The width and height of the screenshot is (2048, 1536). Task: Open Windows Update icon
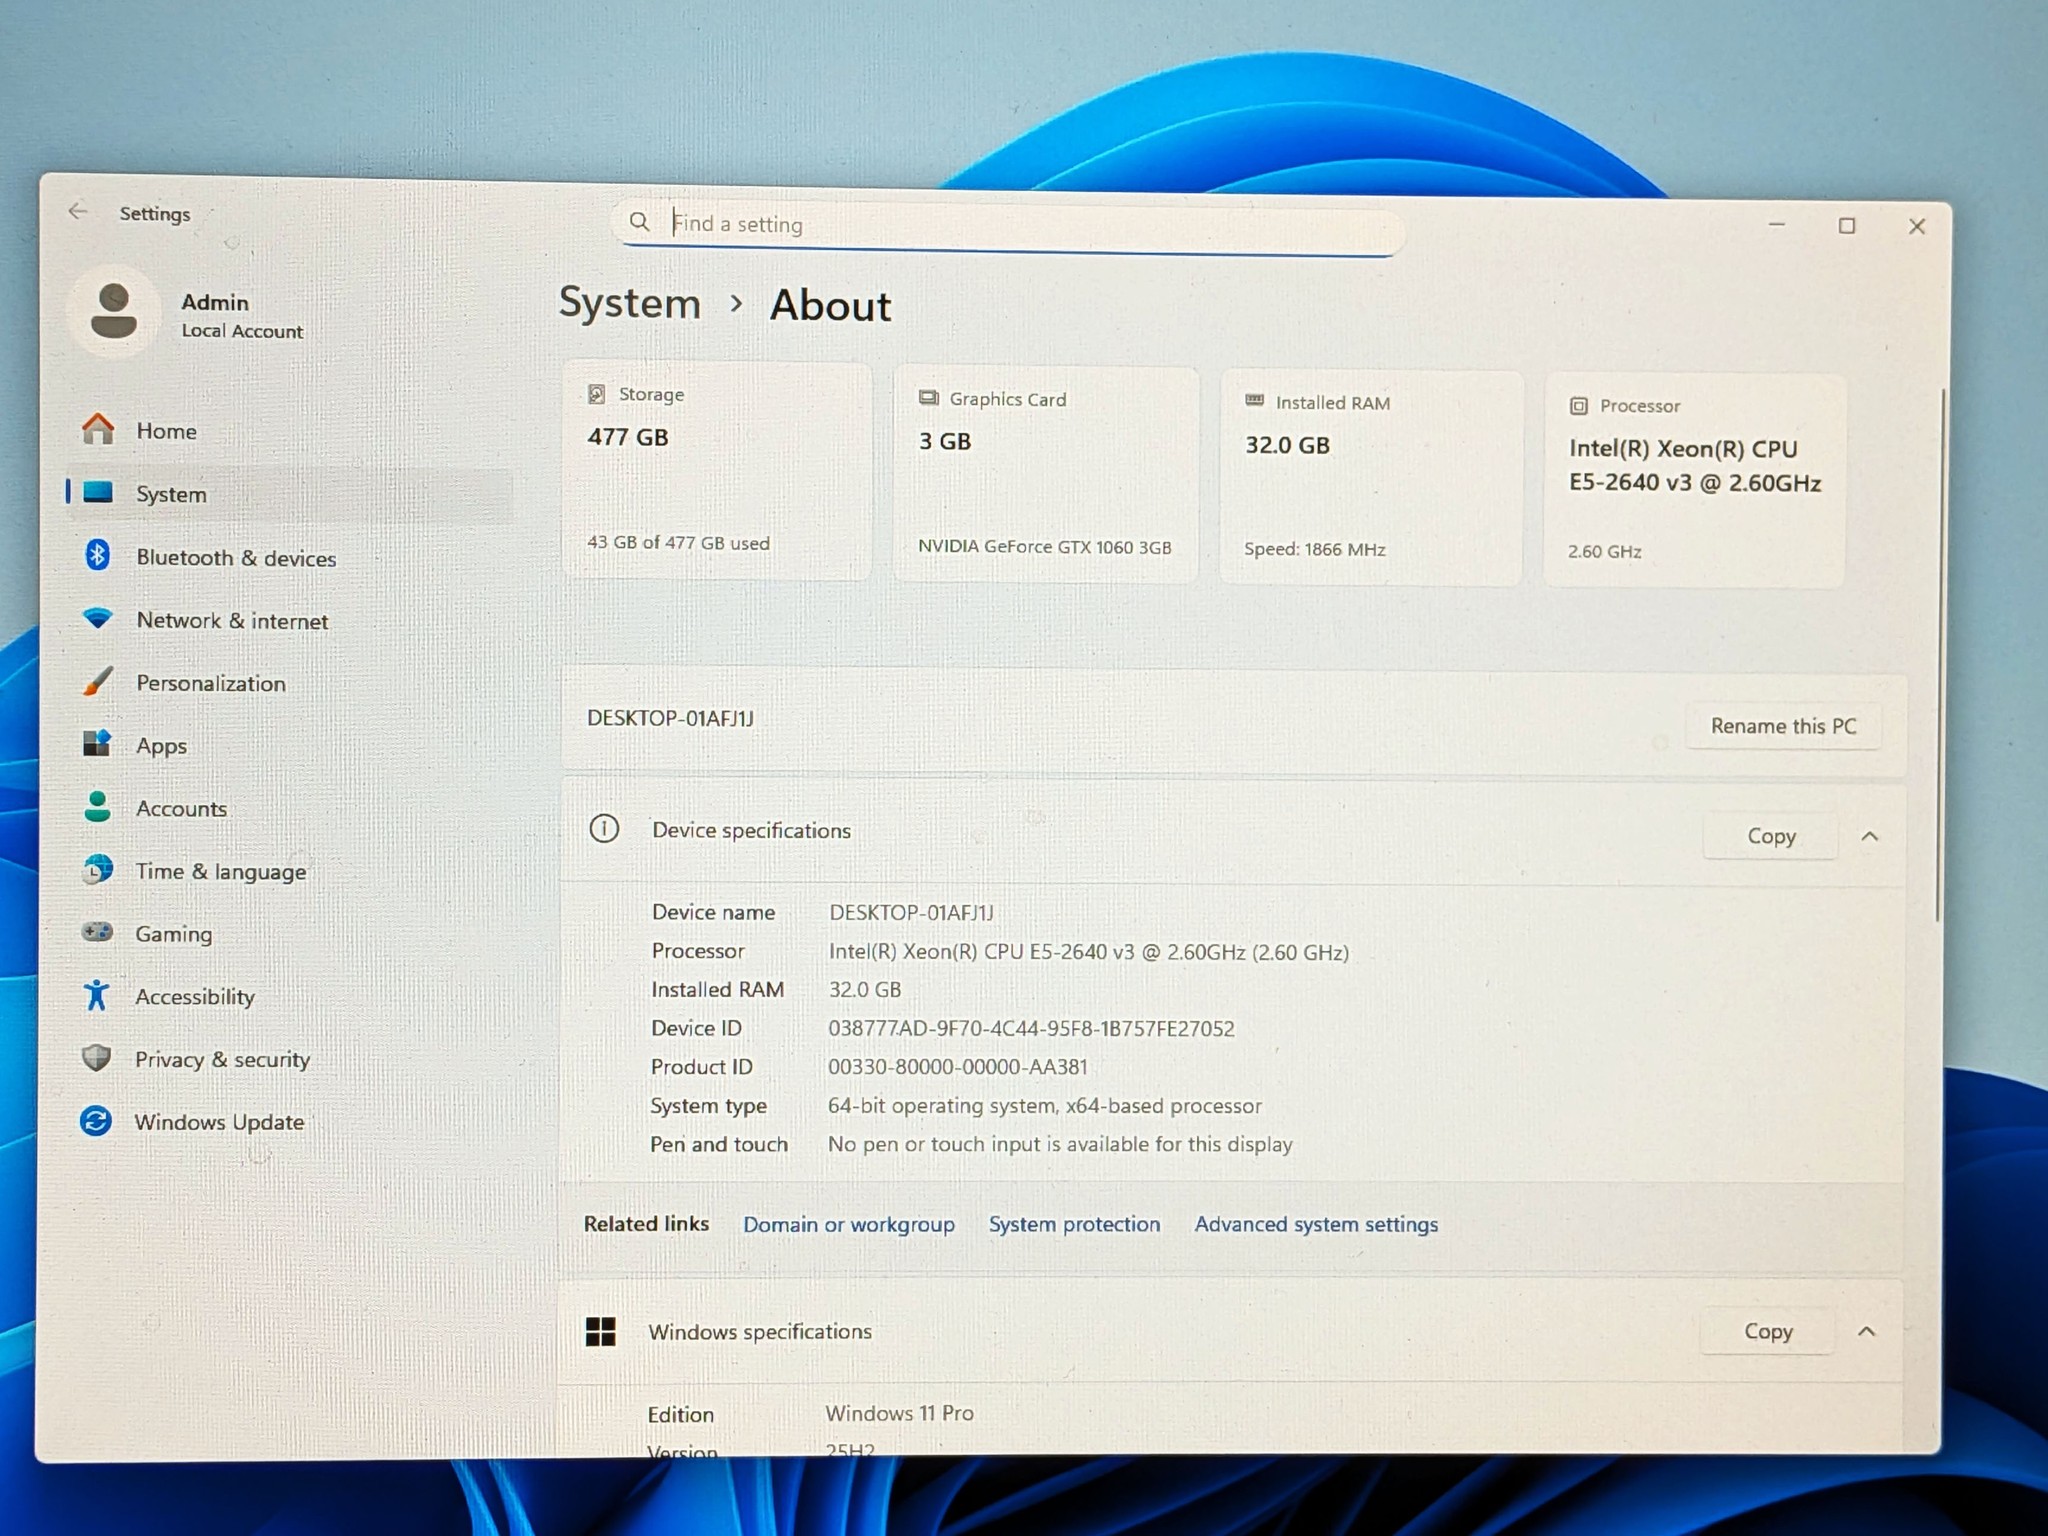click(96, 1120)
